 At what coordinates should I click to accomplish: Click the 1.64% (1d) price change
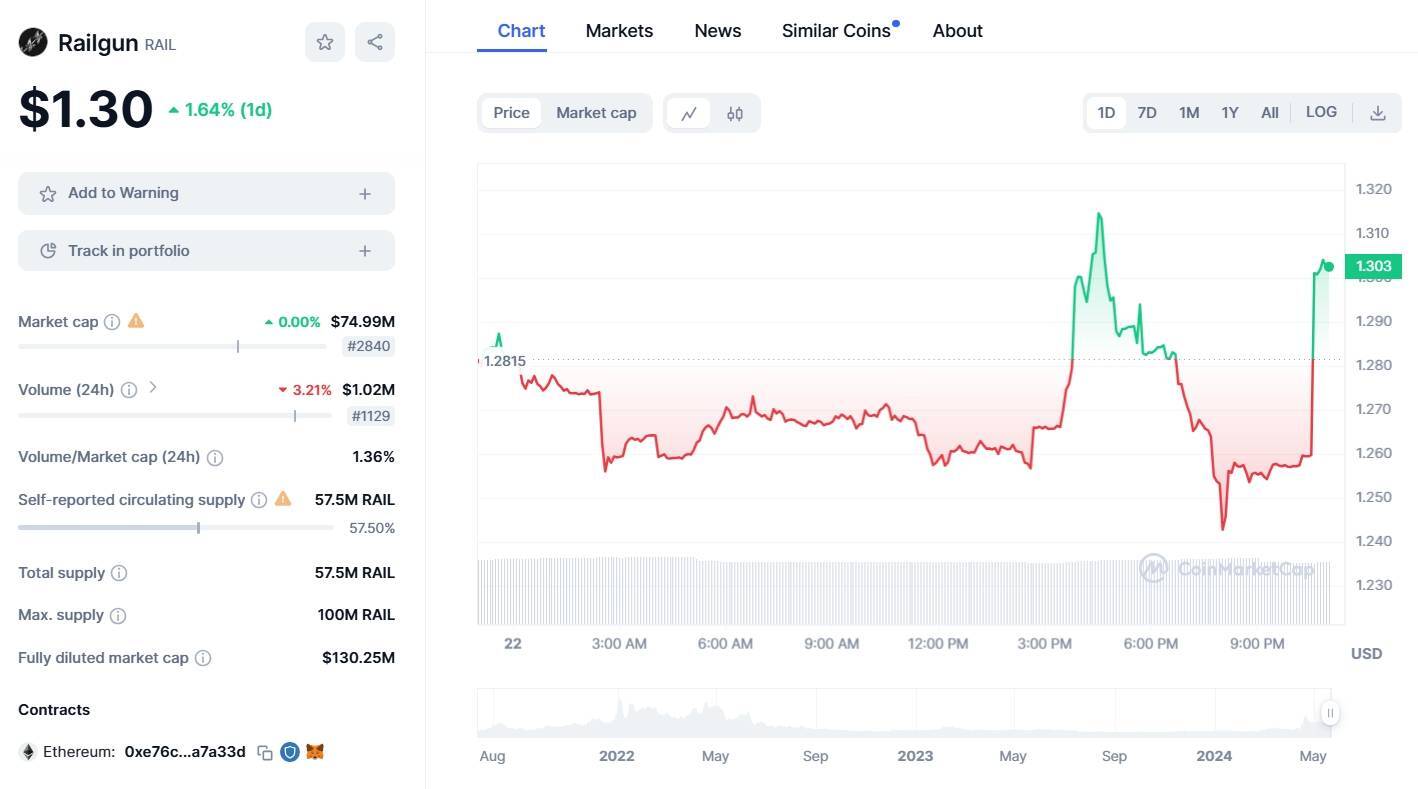coord(220,110)
